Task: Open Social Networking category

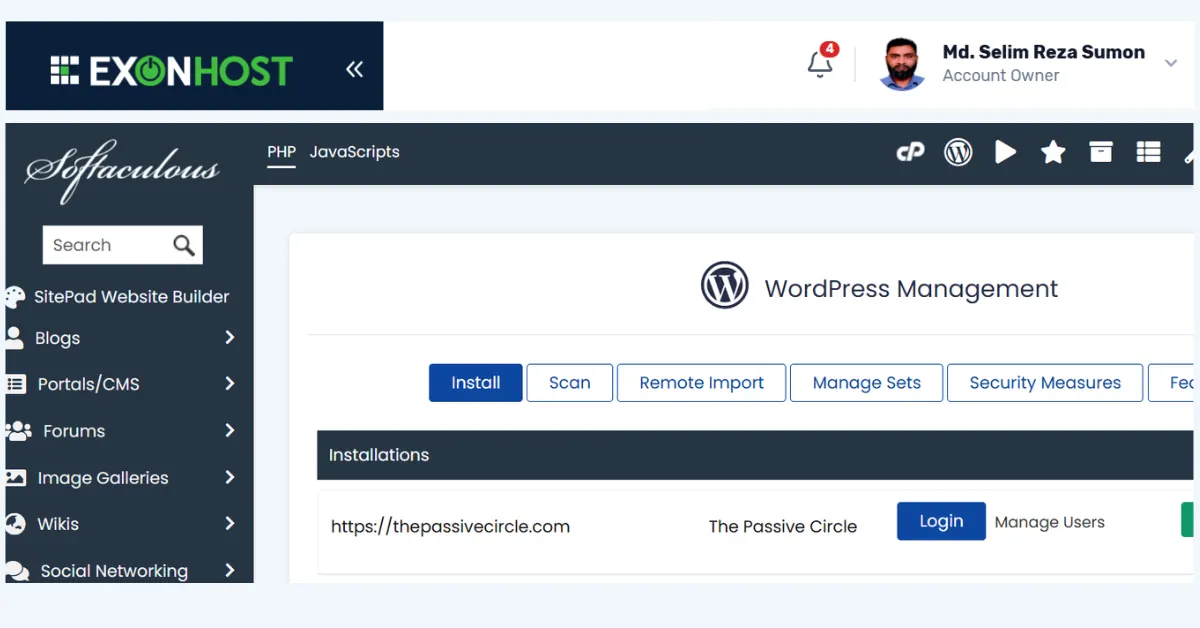Action: point(114,571)
